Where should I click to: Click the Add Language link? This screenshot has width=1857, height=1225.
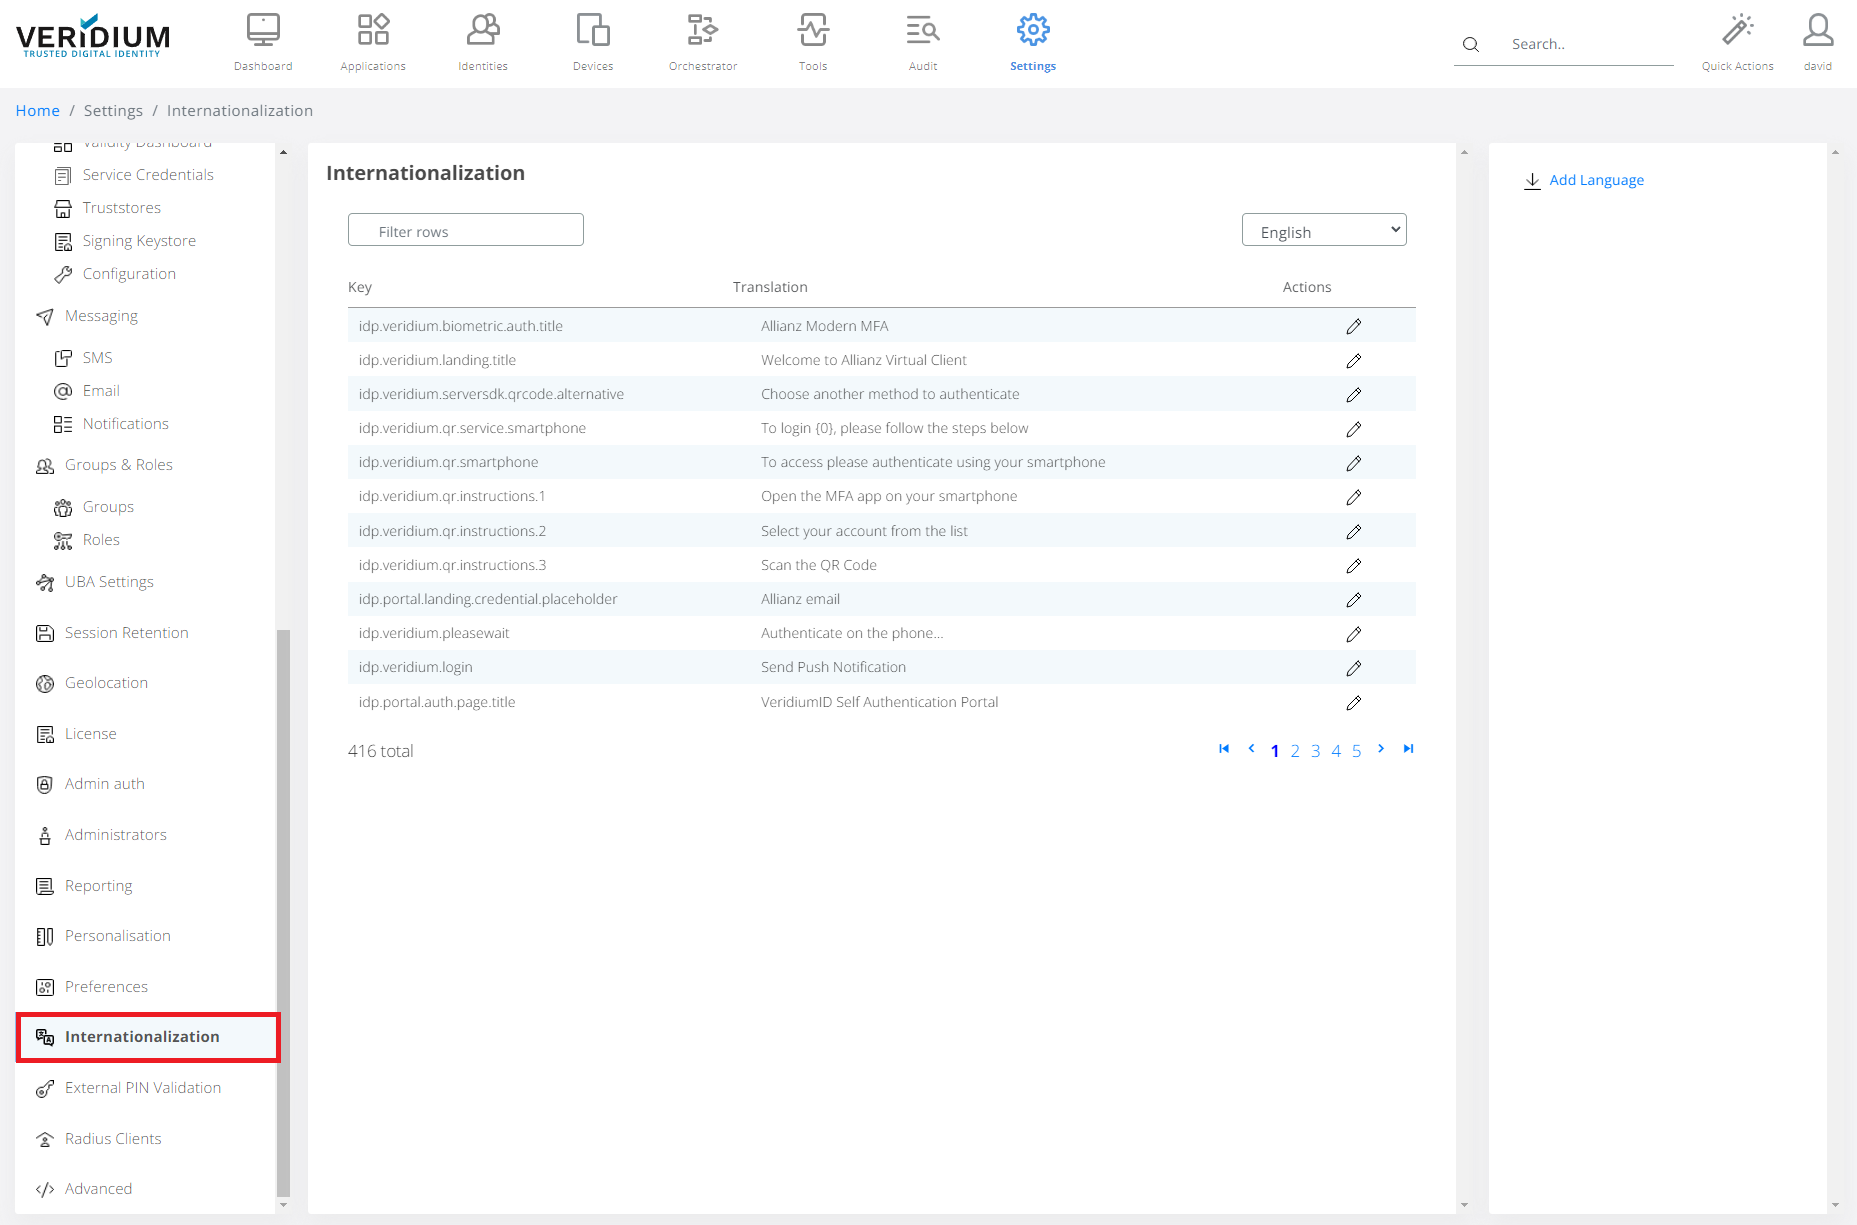pyautogui.click(x=1595, y=180)
